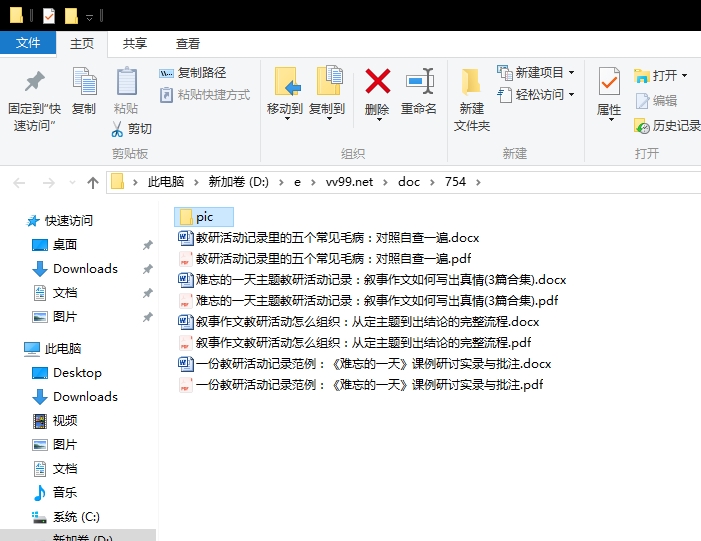701x541 pixels.
Task: Click the Up one level arrow
Action: click(93, 182)
